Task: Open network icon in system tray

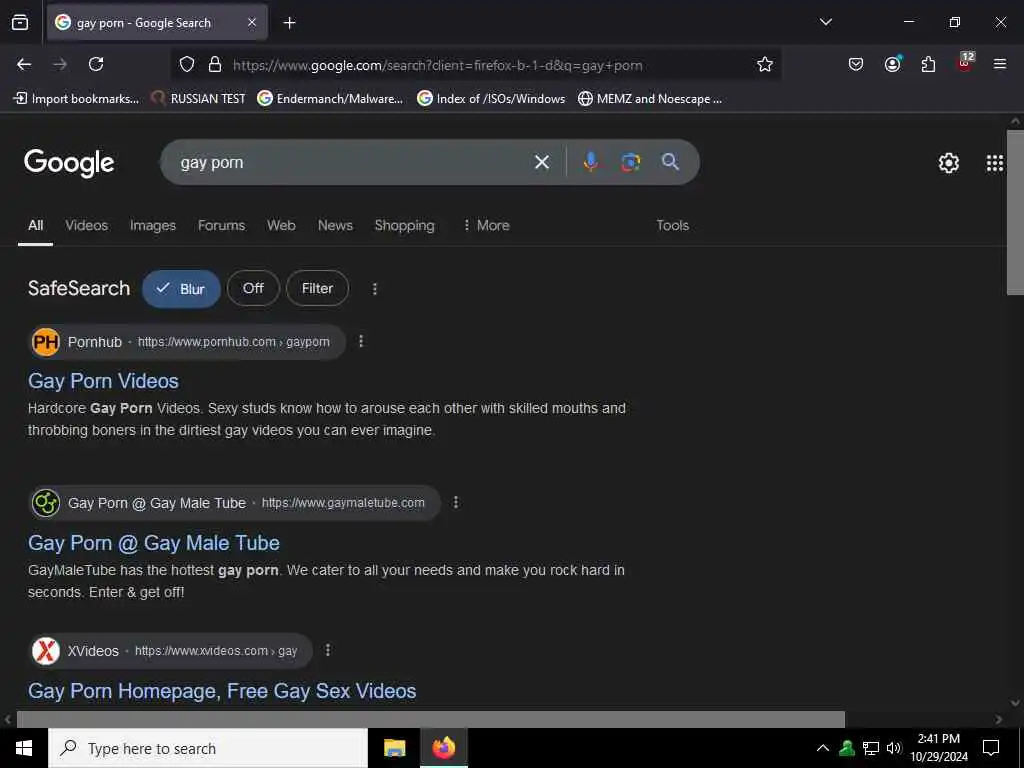Action: tap(871, 748)
